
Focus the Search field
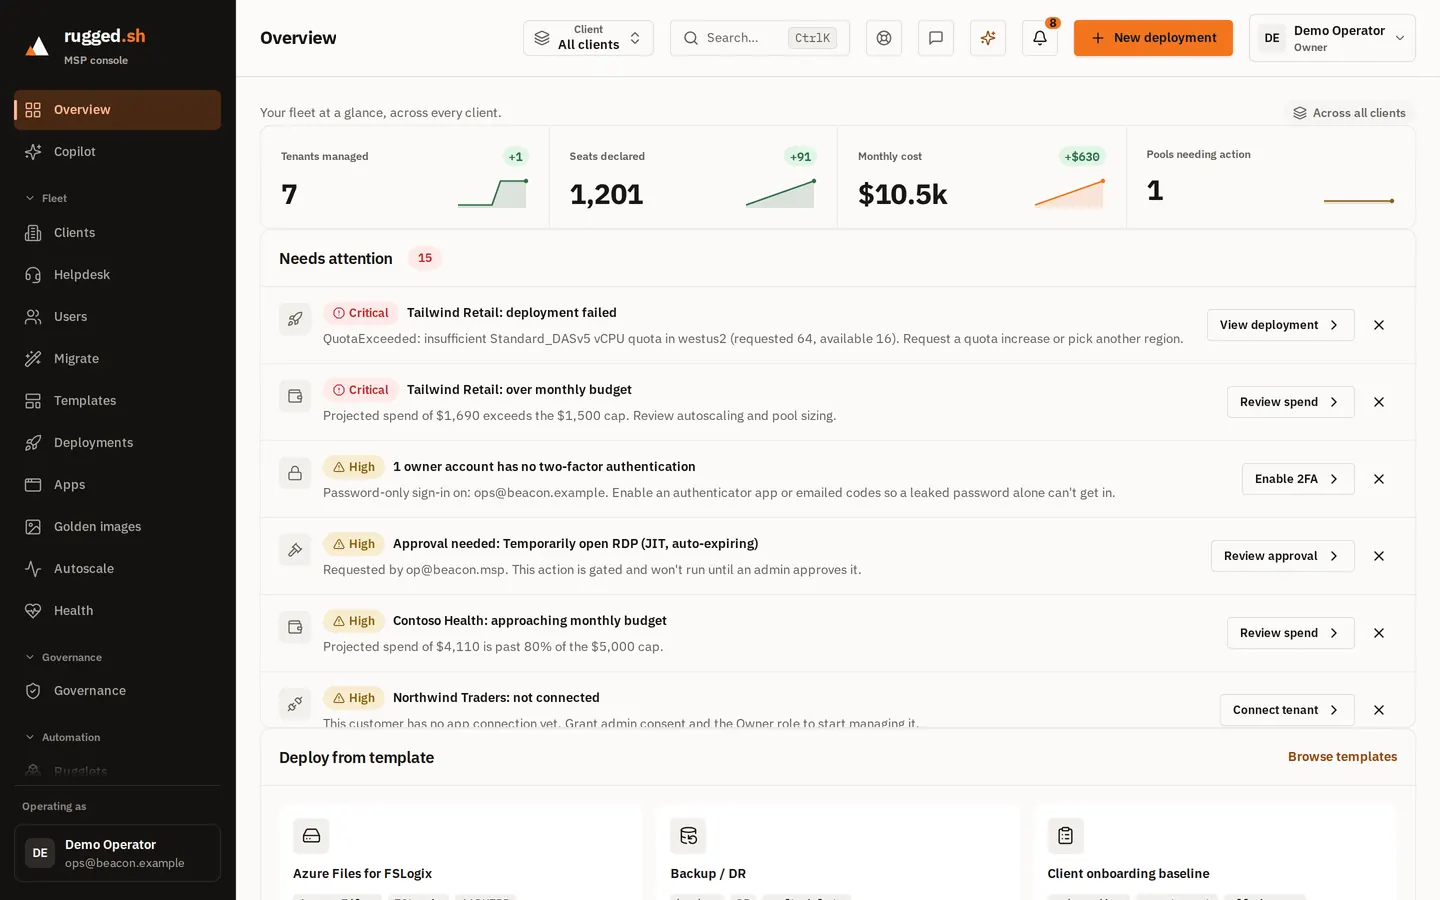point(760,38)
